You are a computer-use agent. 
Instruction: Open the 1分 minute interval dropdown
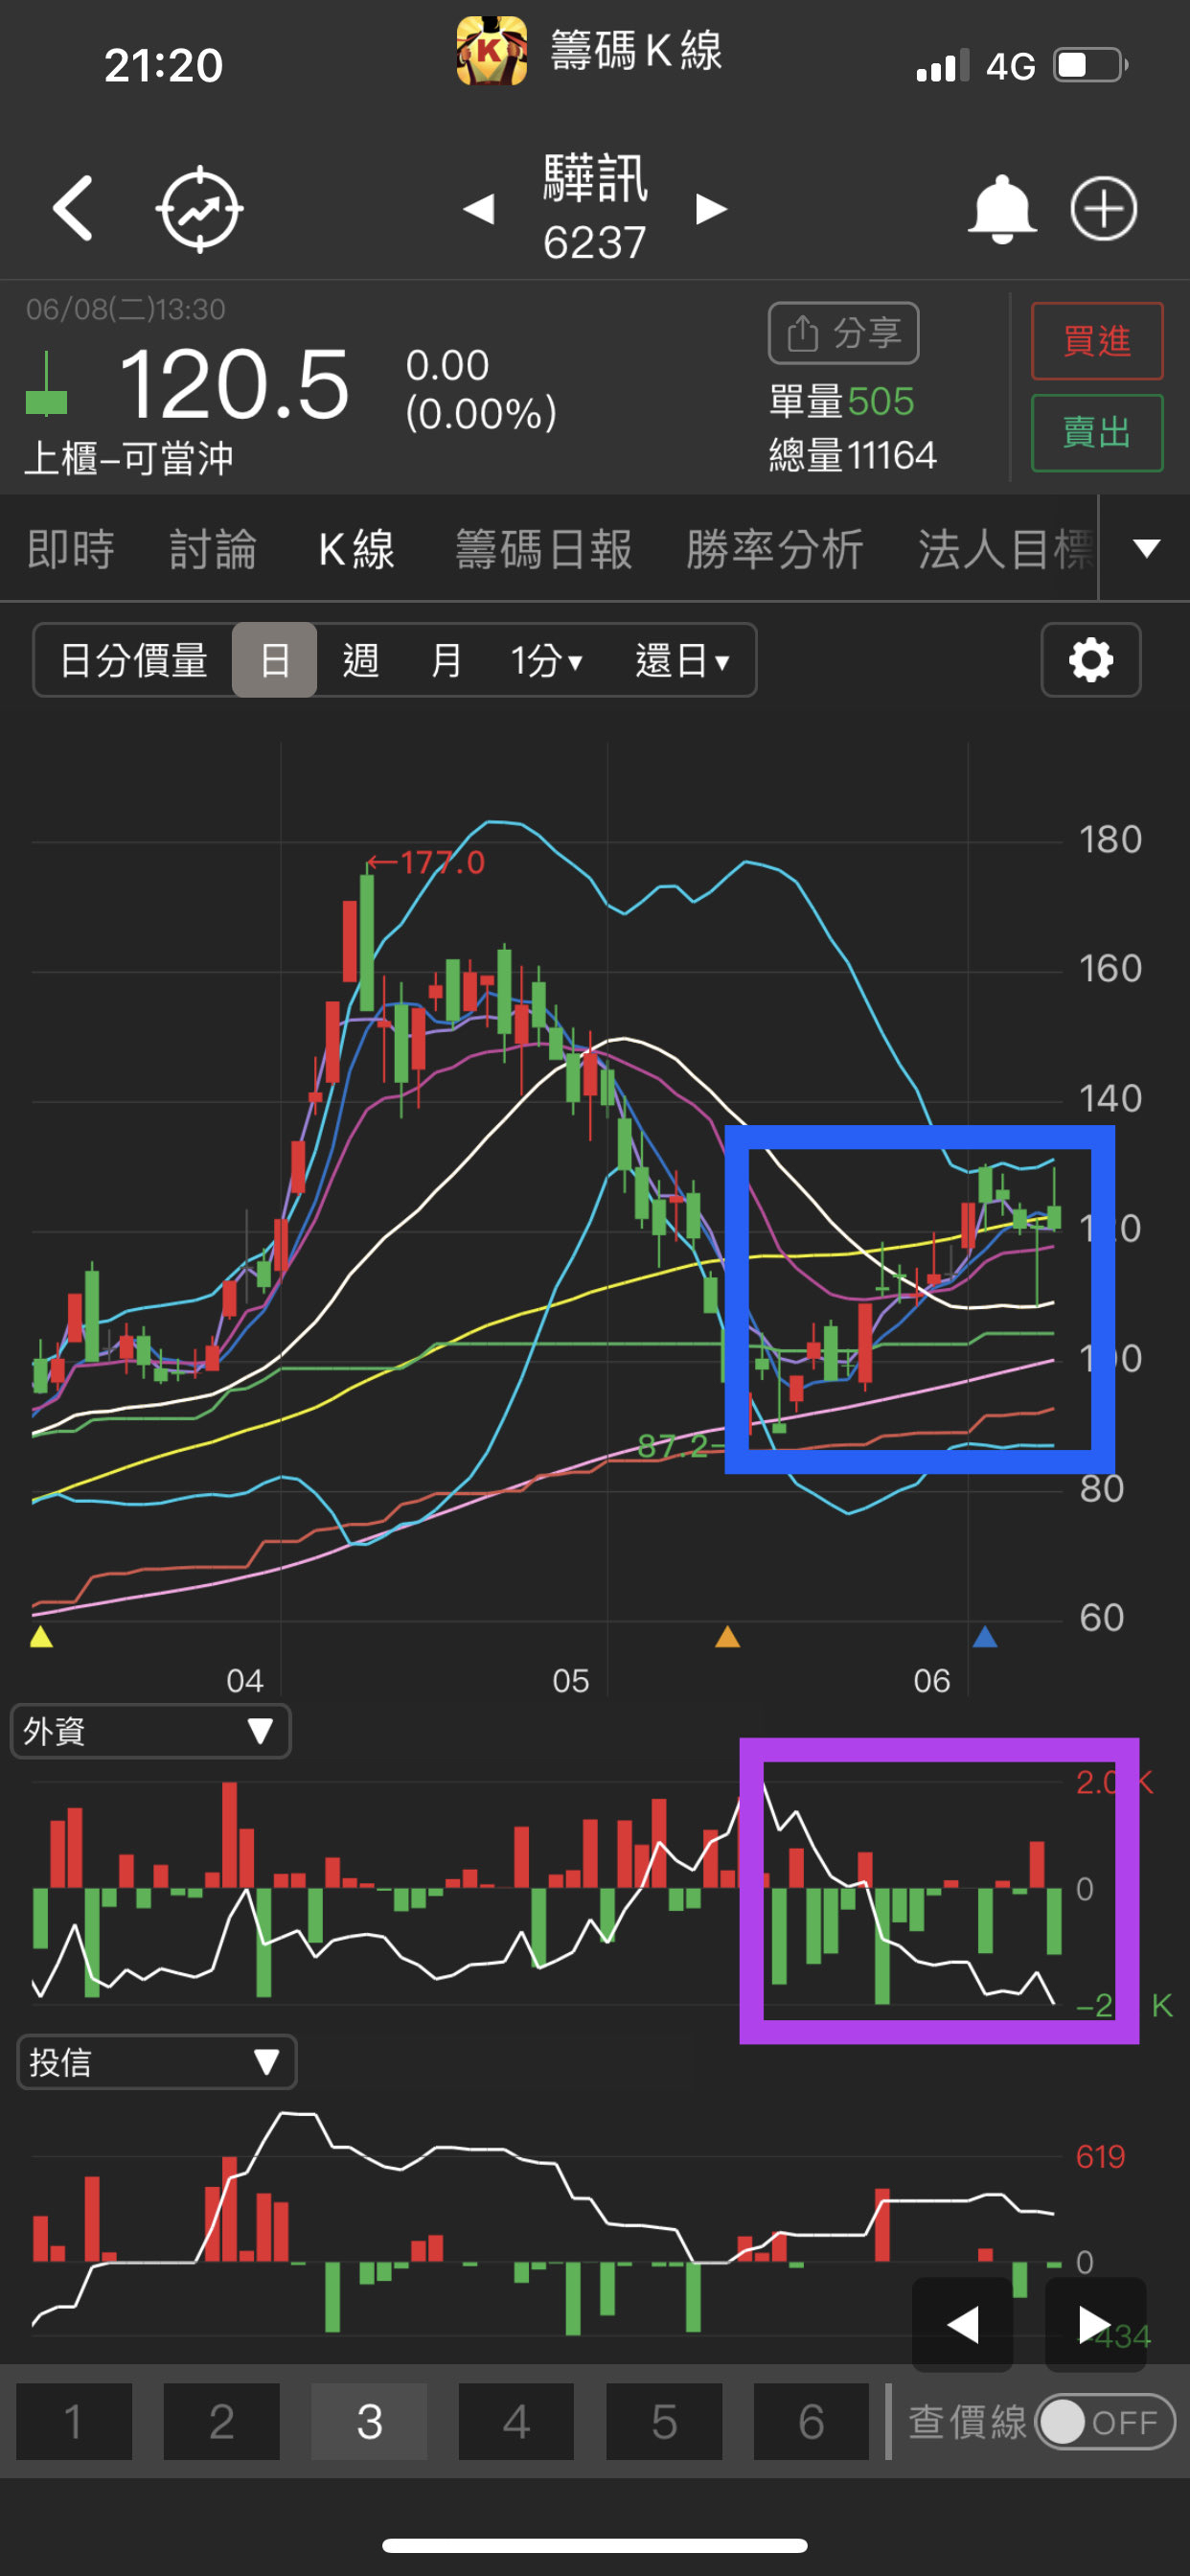546,660
